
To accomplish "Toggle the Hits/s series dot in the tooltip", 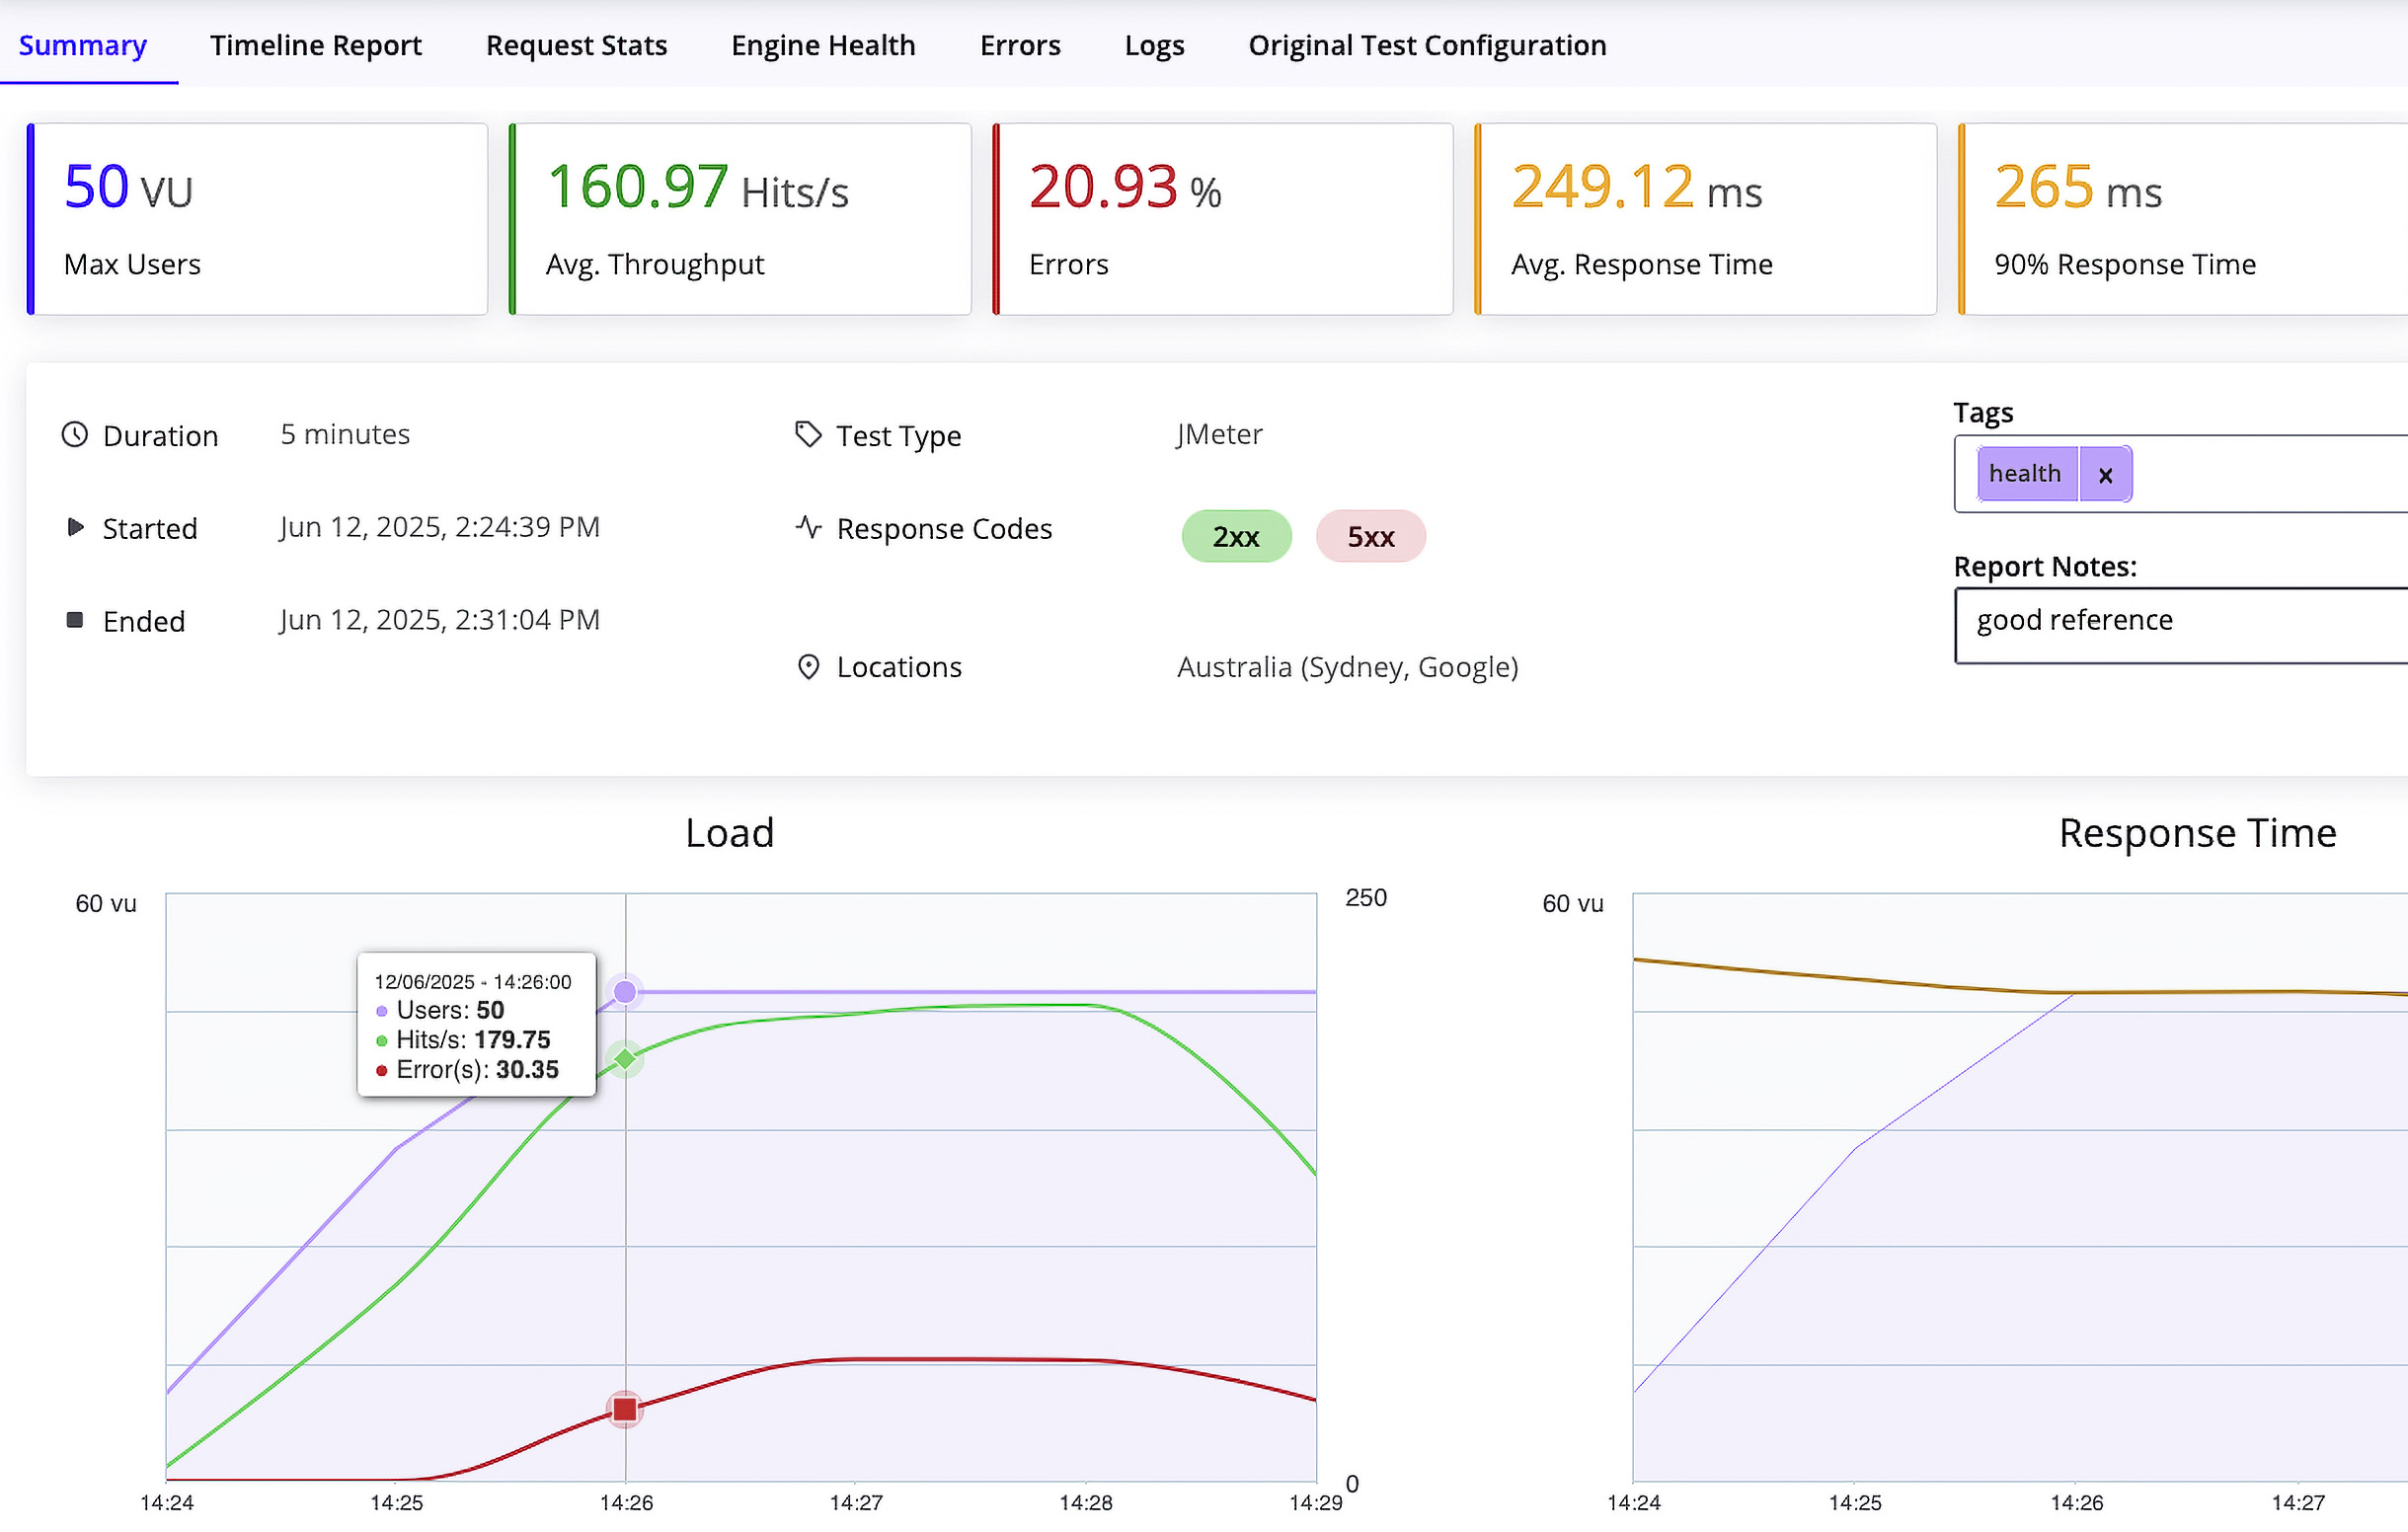I will coord(382,1040).
